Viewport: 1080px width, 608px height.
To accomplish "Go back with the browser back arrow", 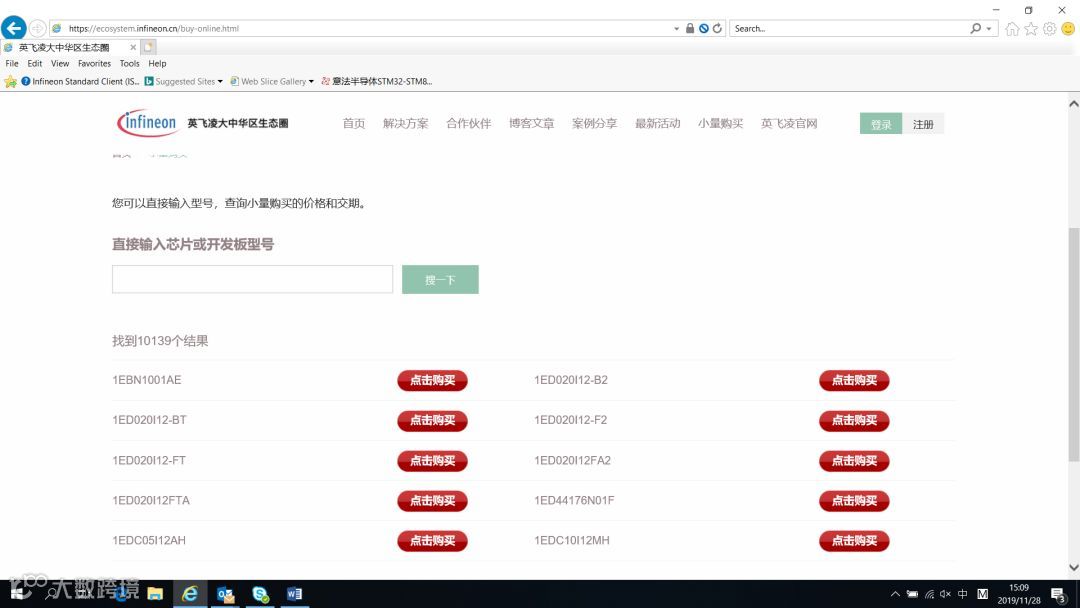I will (14, 28).
